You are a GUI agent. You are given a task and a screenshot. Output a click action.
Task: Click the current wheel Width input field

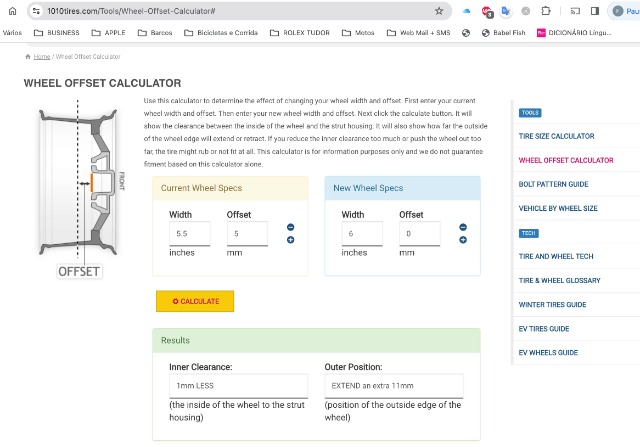coord(189,233)
